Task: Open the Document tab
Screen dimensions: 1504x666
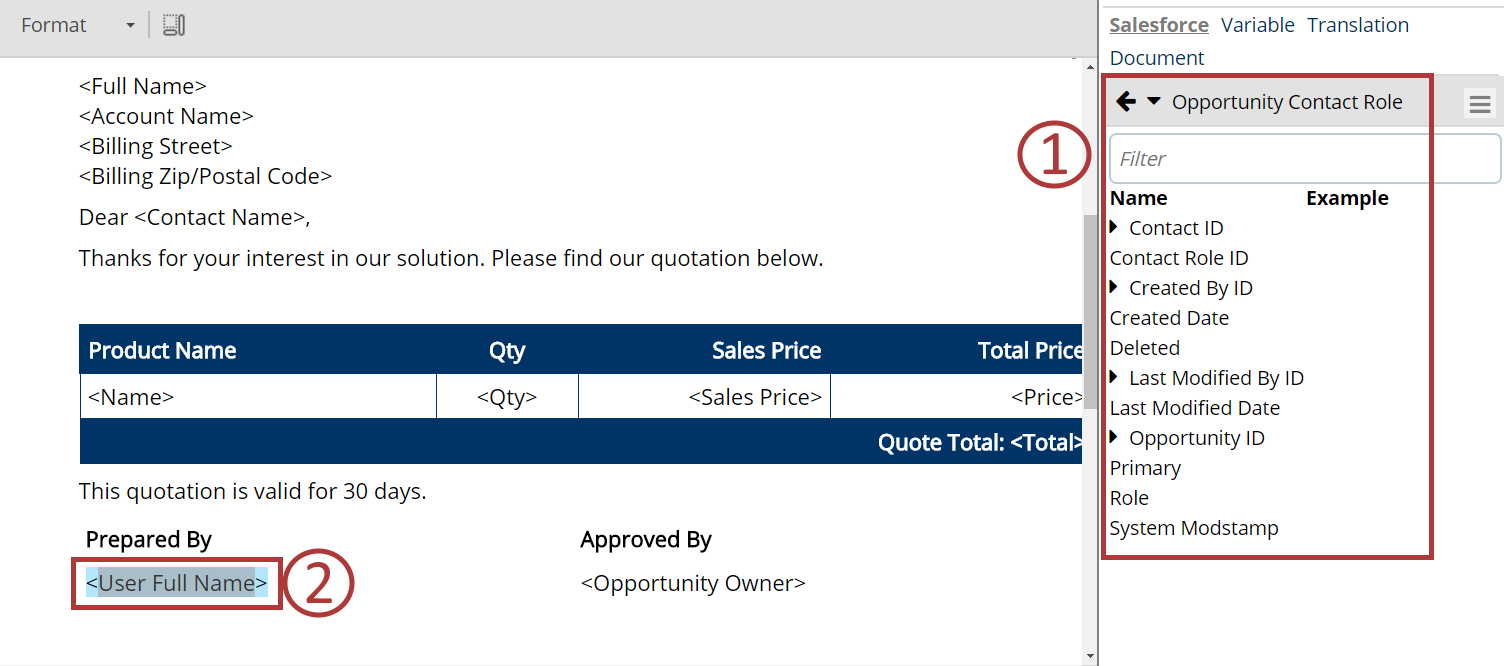Action: point(1156,57)
